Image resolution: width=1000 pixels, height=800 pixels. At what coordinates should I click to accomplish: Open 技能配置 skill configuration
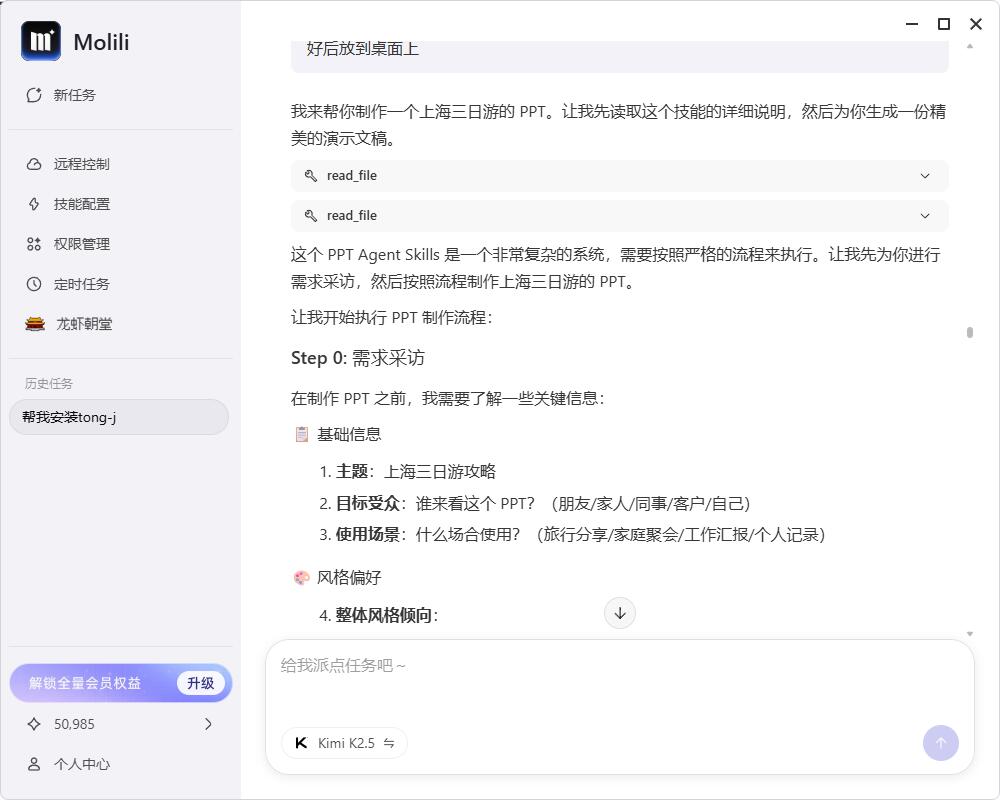tap(81, 204)
